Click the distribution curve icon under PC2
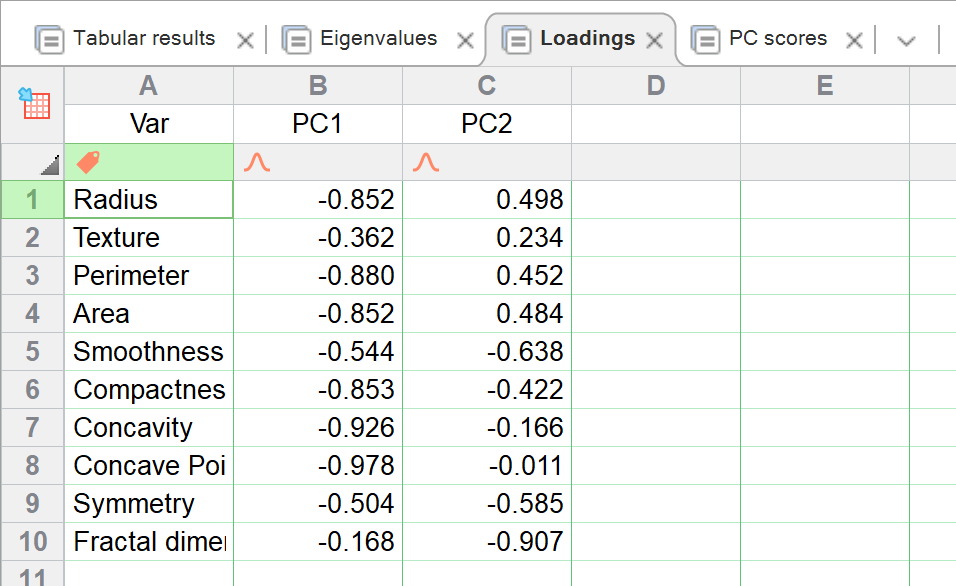The height and width of the screenshot is (586, 956). point(427,162)
